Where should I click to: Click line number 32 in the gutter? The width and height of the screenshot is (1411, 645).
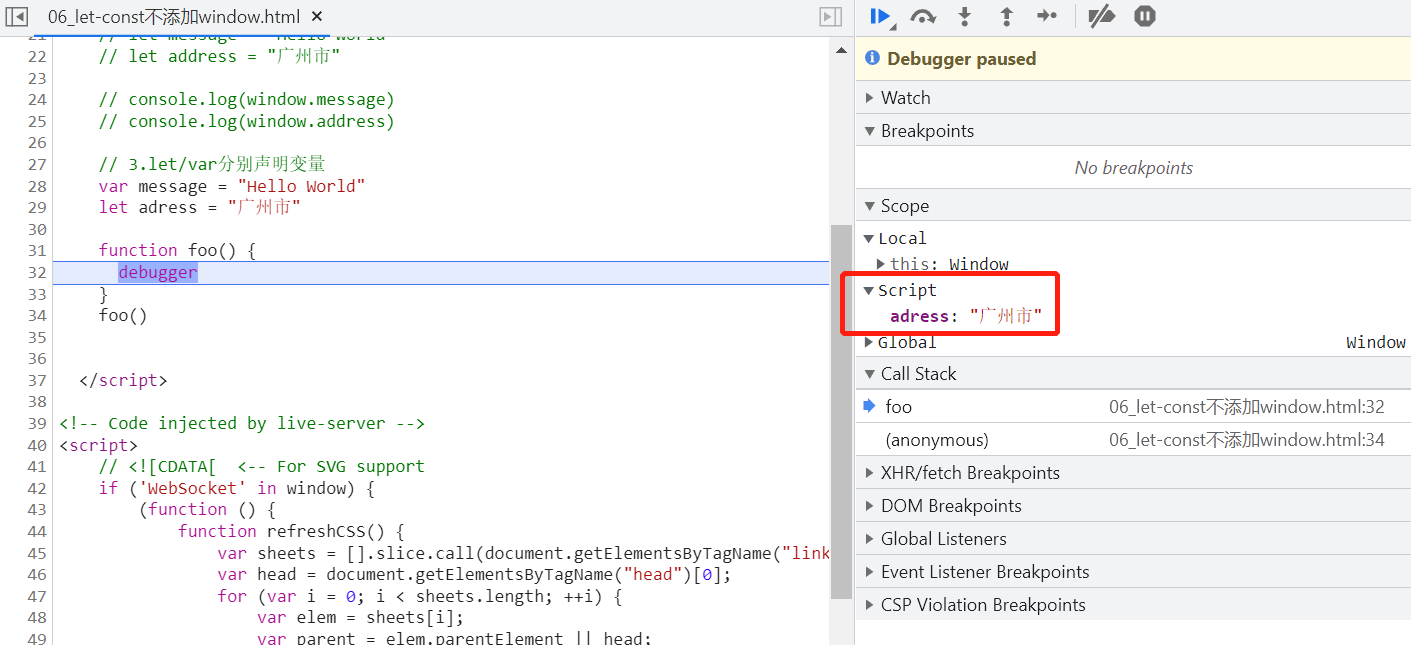click(x=37, y=272)
